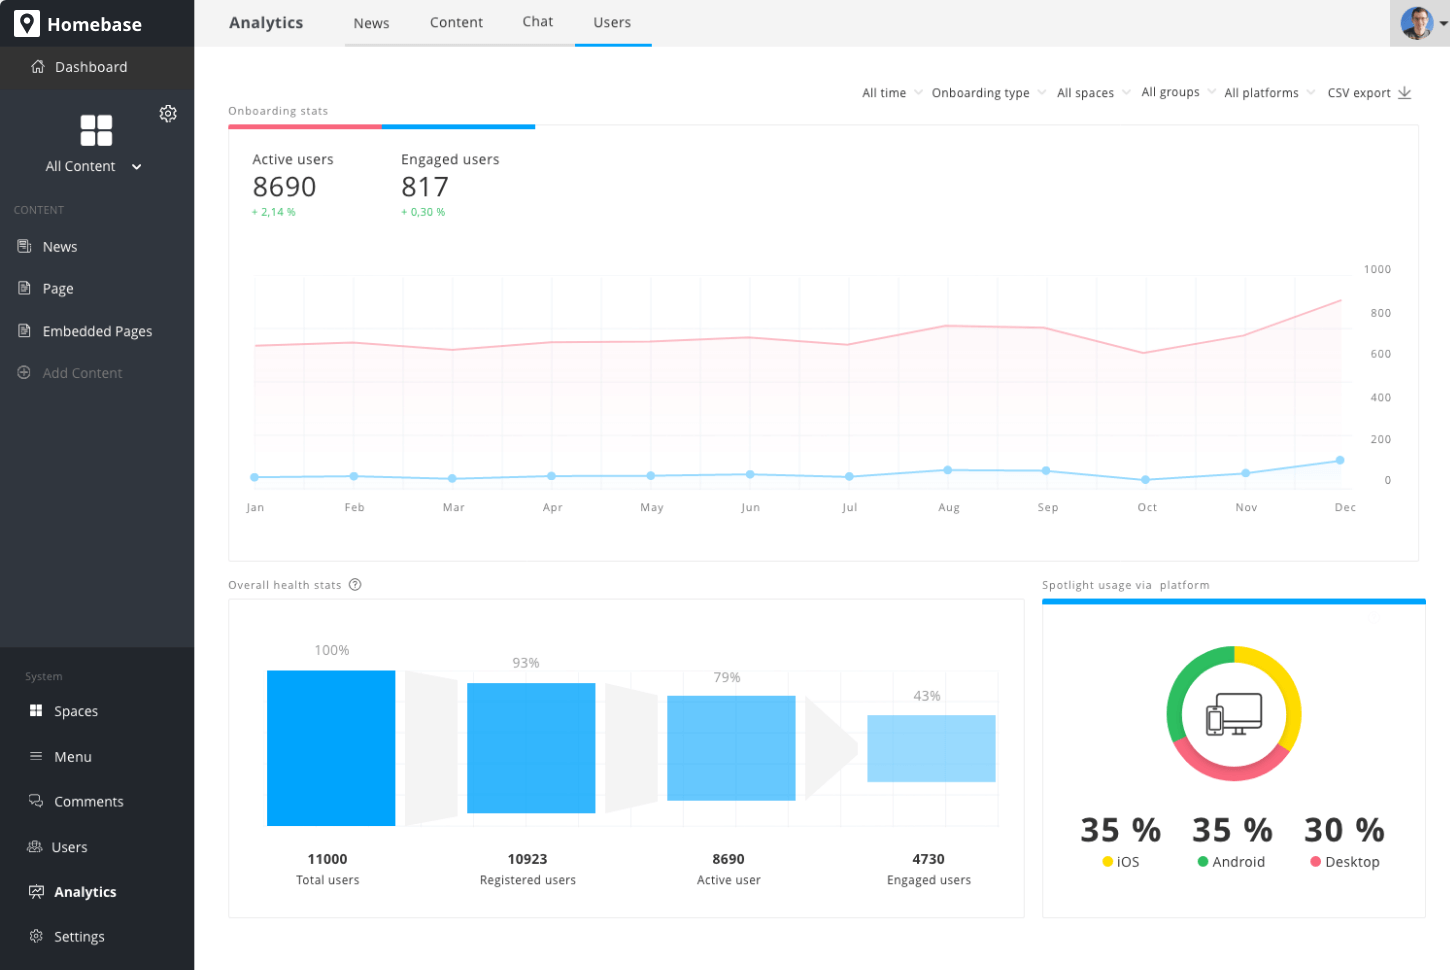The width and height of the screenshot is (1450, 970).
Task: Click the devices icon inside donut chart
Action: click(x=1234, y=714)
